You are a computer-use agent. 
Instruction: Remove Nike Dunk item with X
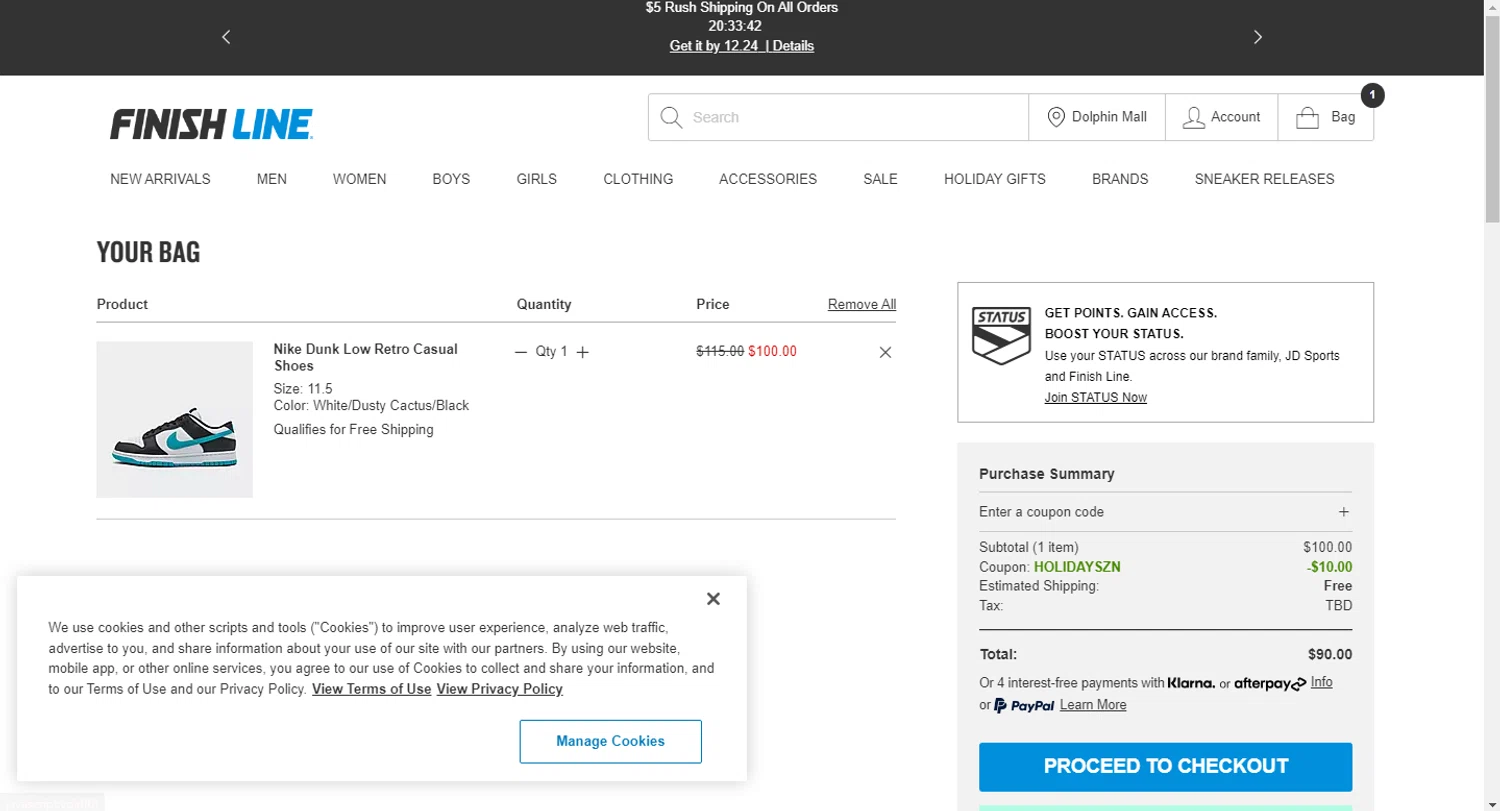click(885, 352)
